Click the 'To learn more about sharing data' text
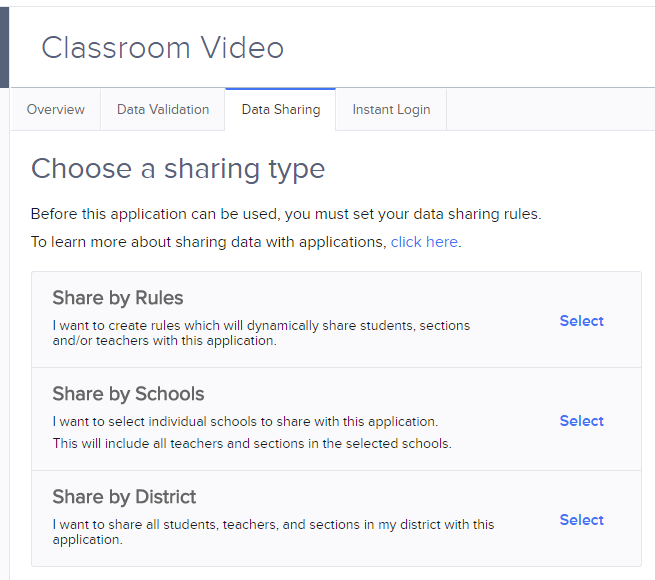The height and width of the screenshot is (580, 655). tap(208, 242)
